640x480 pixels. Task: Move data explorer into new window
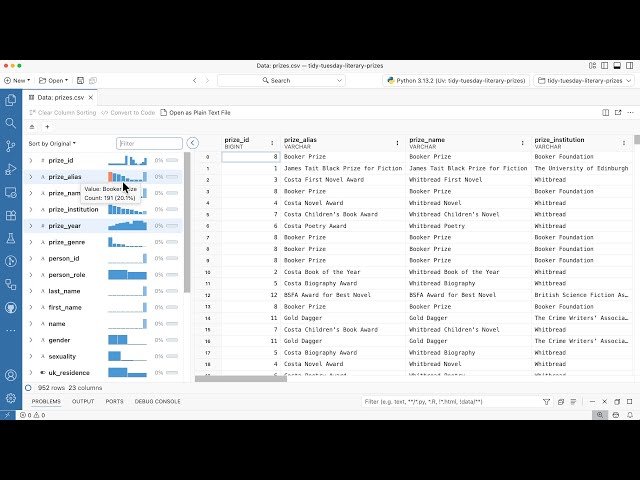click(618, 113)
